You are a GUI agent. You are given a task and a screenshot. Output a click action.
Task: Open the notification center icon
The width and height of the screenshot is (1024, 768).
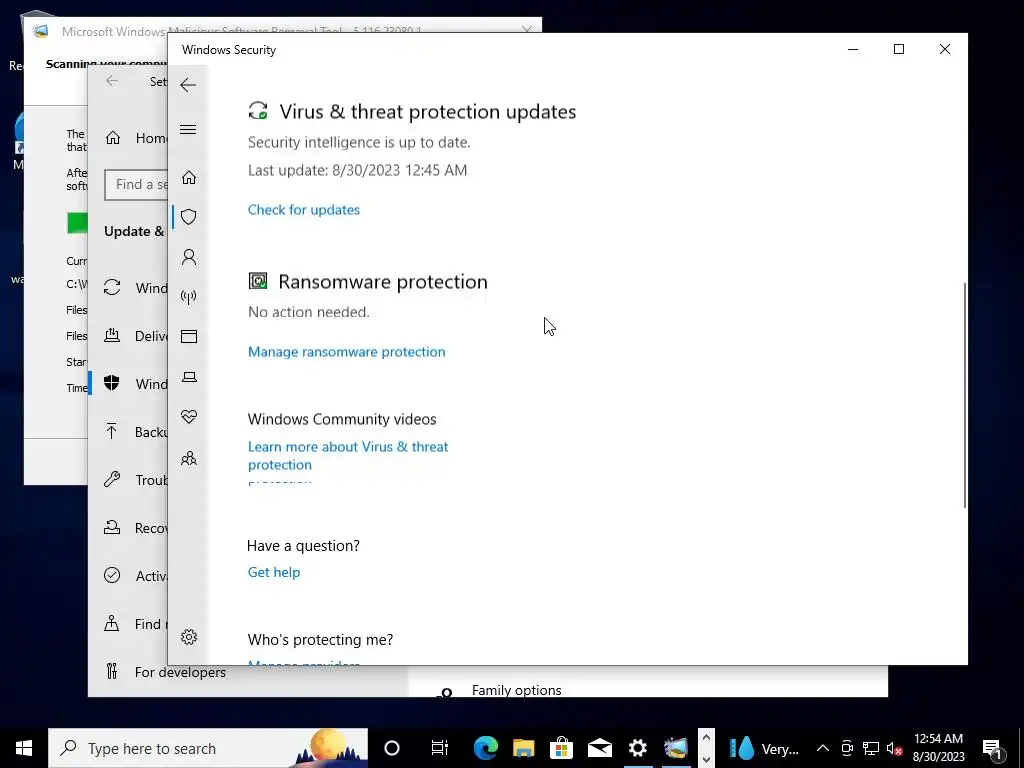[993, 748]
